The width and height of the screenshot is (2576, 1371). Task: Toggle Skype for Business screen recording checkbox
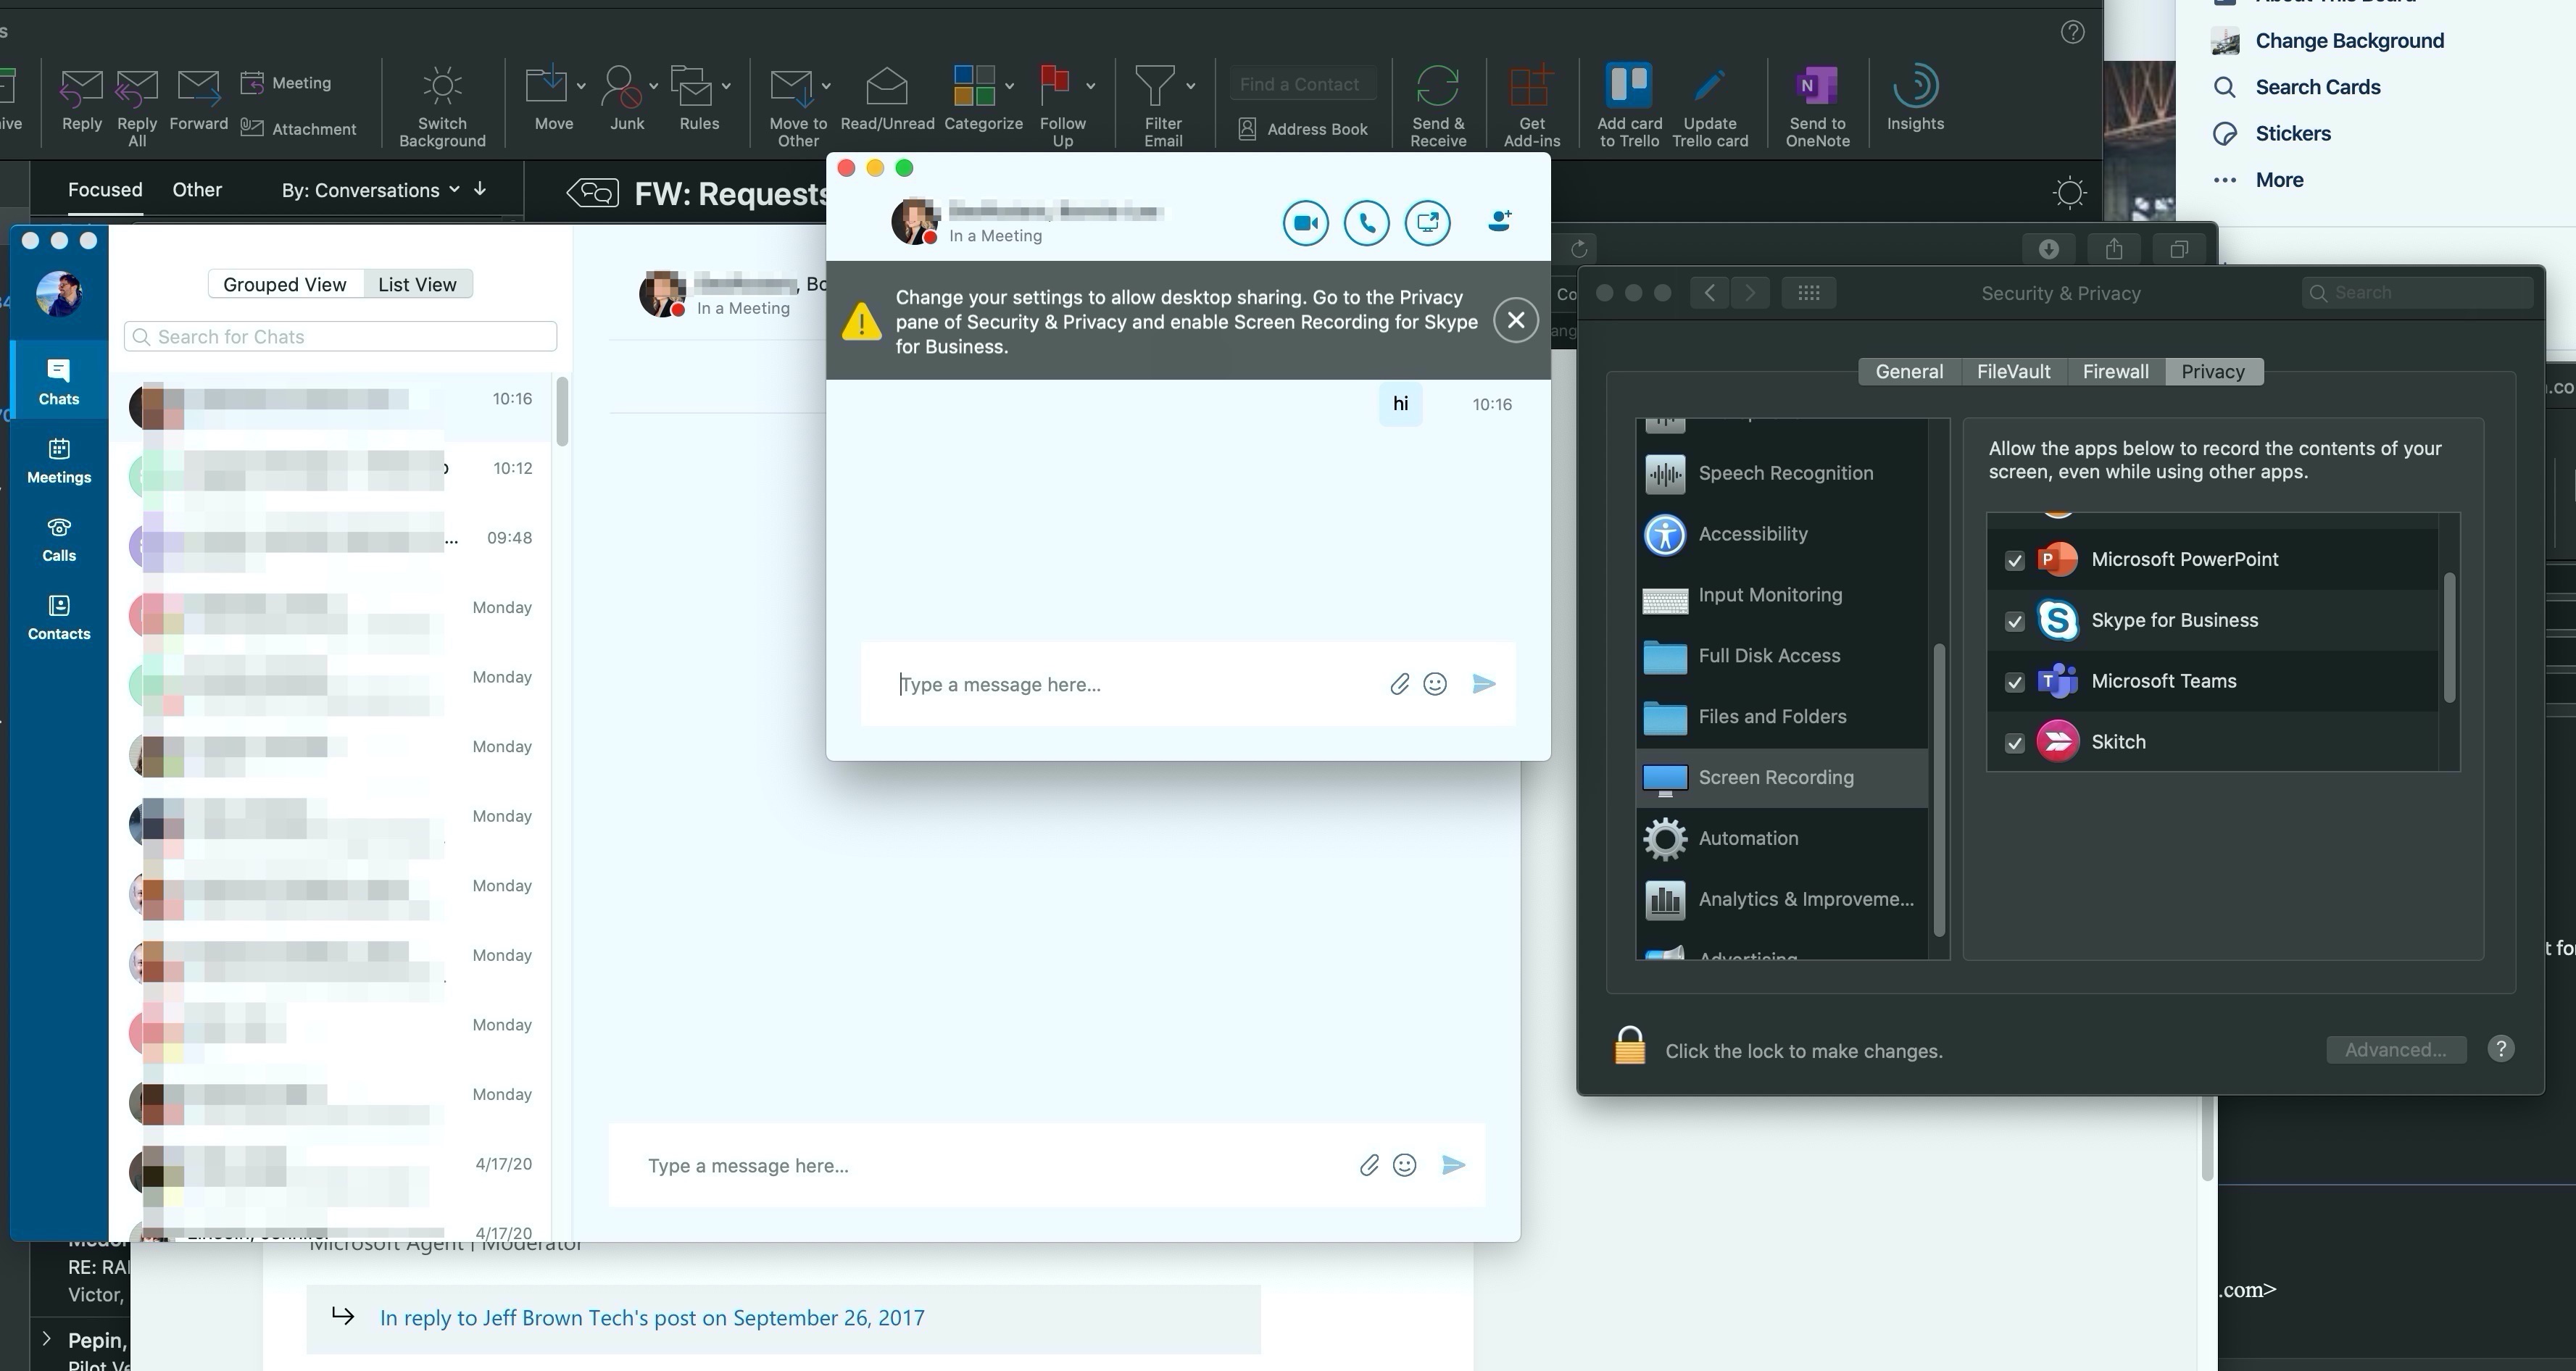coord(2014,621)
